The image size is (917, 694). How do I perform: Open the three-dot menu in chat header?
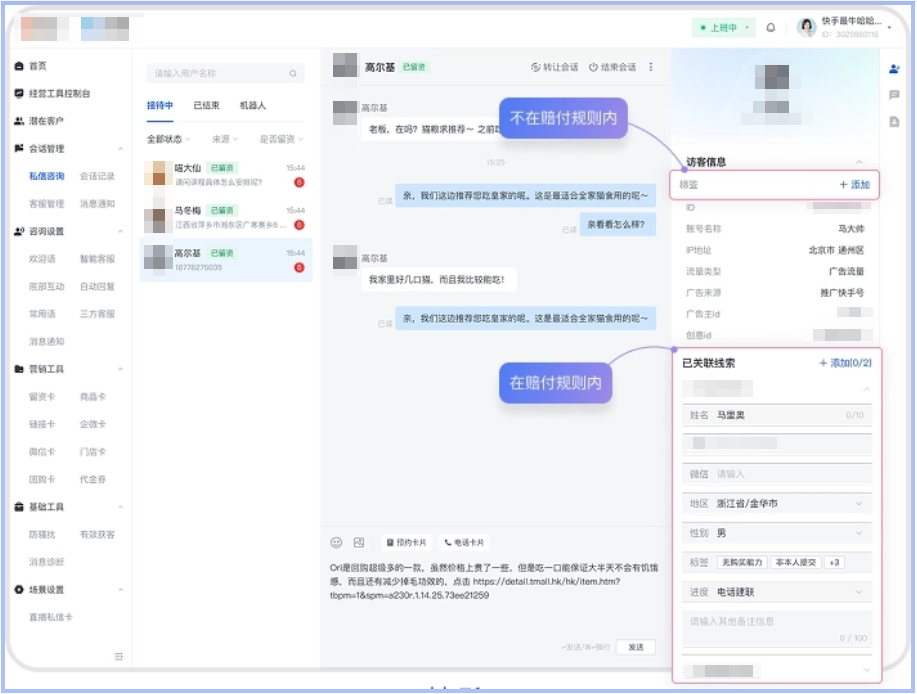650,66
